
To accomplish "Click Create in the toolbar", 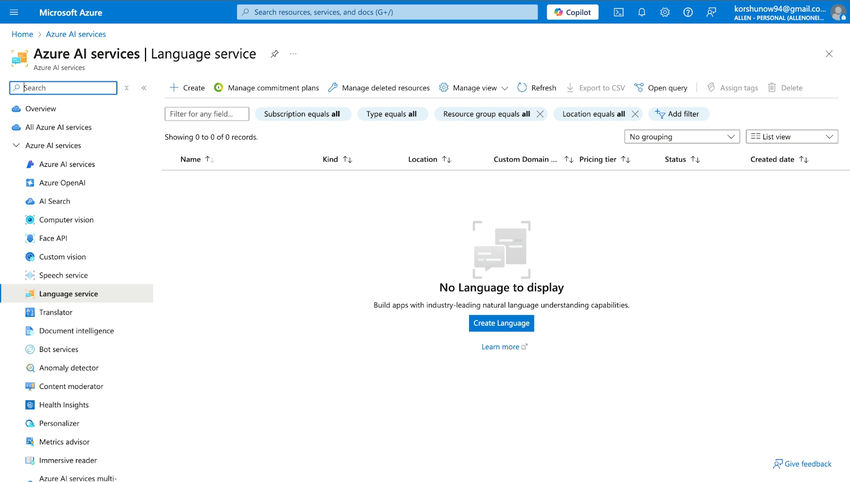I will coord(187,88).
